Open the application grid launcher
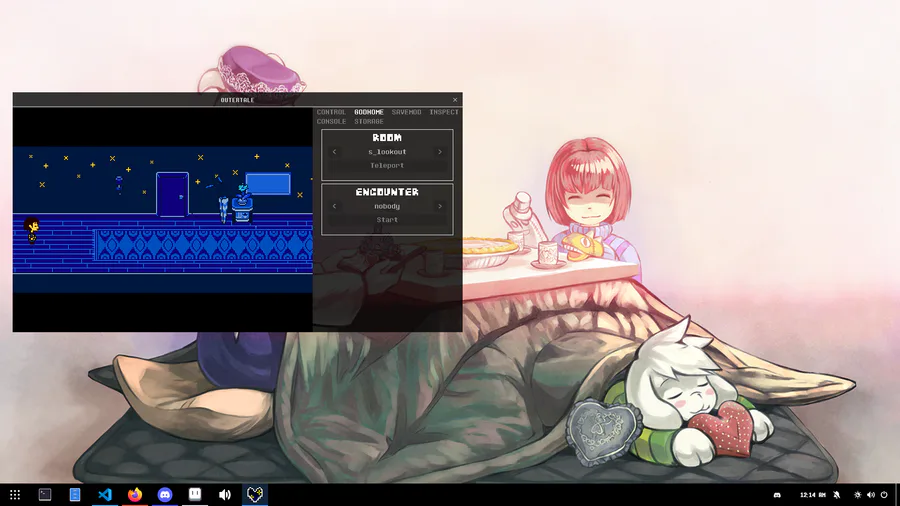The width and height of the screenshot is (900, 506). click(15, 495)
